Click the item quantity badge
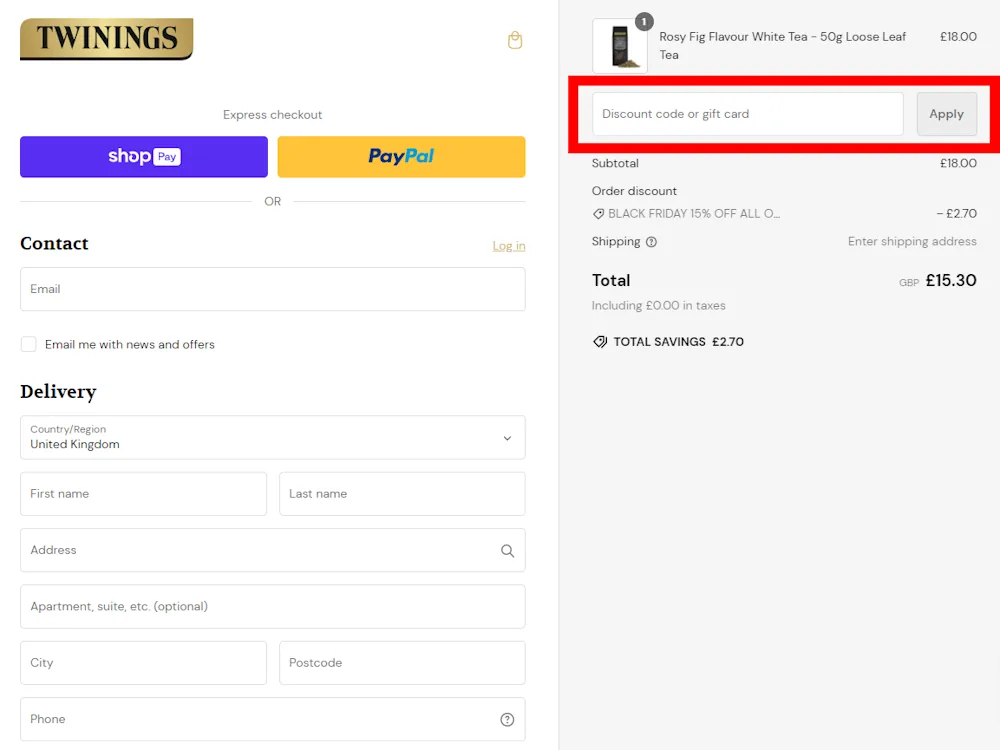The image size is (1000, 750). click(644, 22)
